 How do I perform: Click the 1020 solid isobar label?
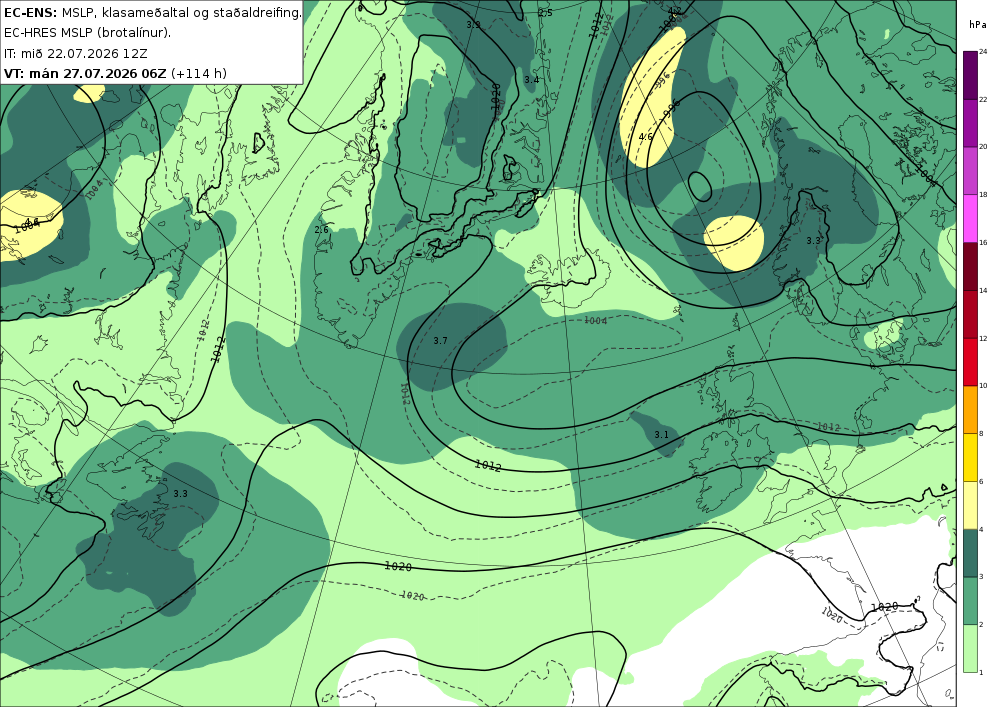[398, 566]
